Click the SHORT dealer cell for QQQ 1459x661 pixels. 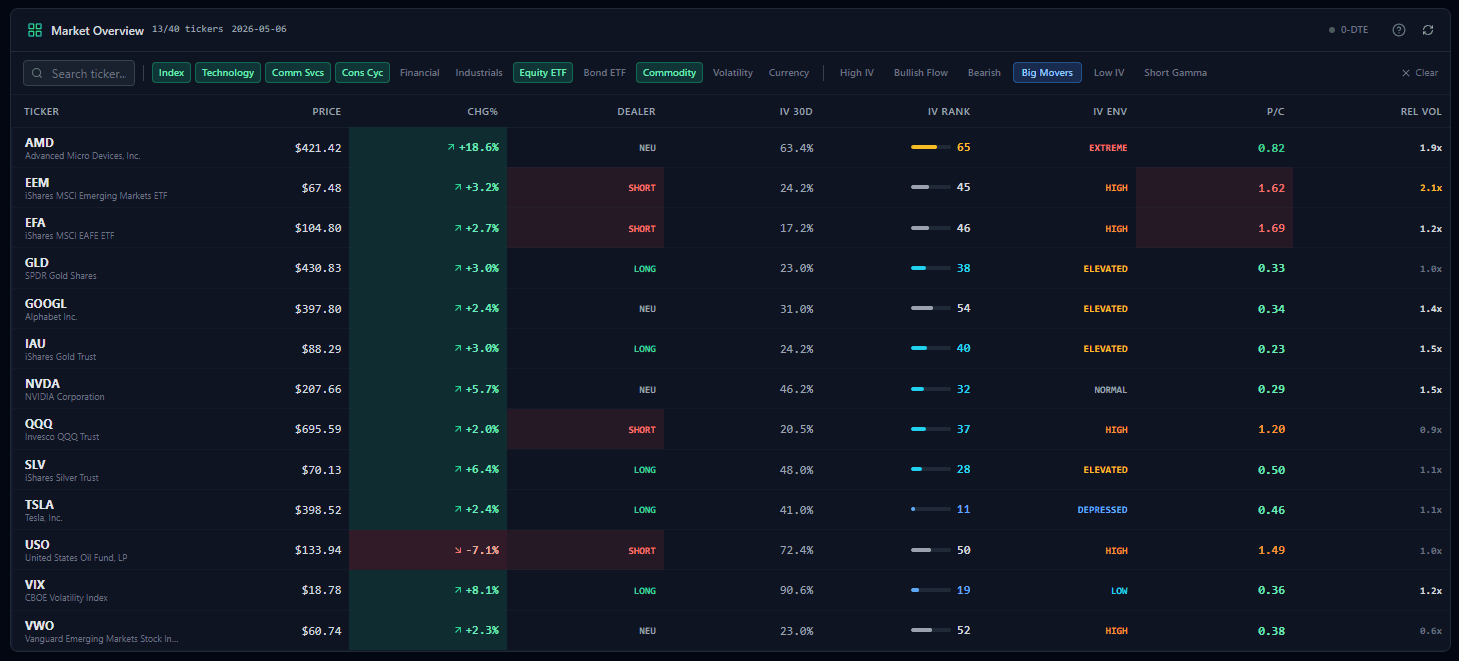[x=586, y=429]
